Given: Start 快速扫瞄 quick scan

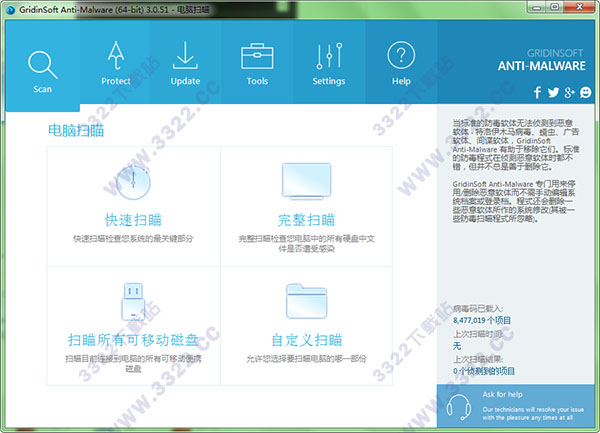Looking at the screenshot, I should pyautogui.click(x=133, y=220).
